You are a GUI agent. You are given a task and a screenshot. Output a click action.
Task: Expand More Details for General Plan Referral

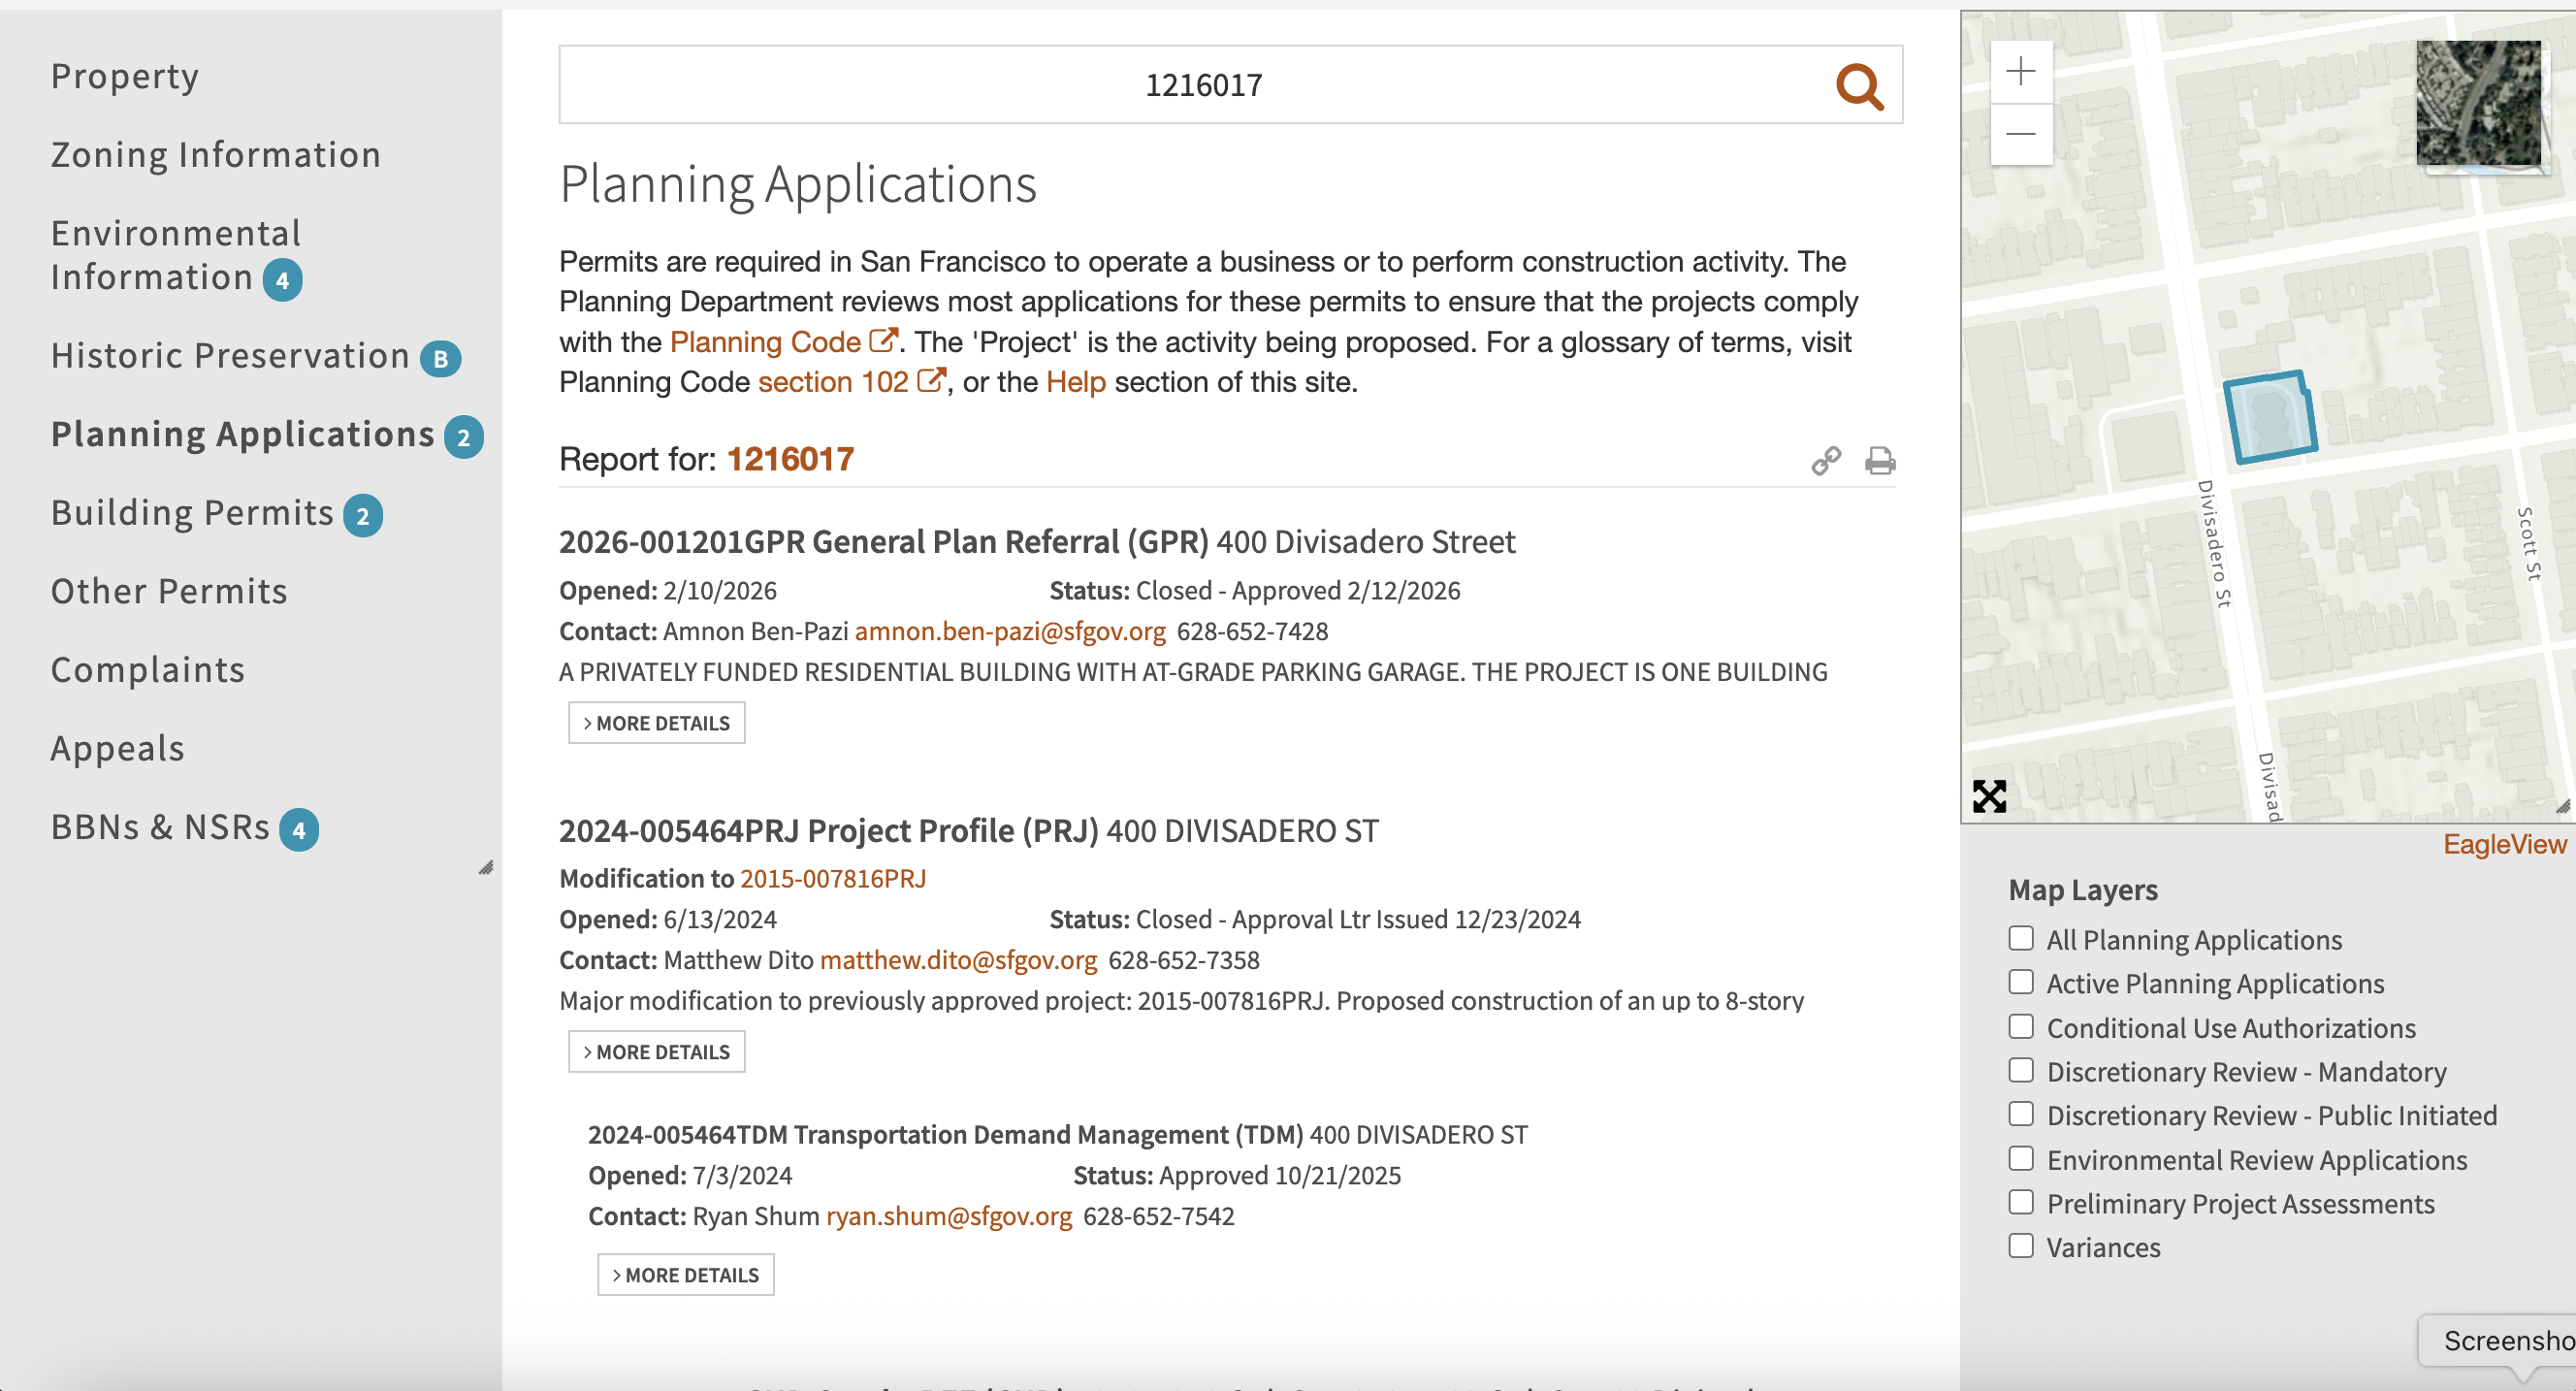tap(656, 723)
